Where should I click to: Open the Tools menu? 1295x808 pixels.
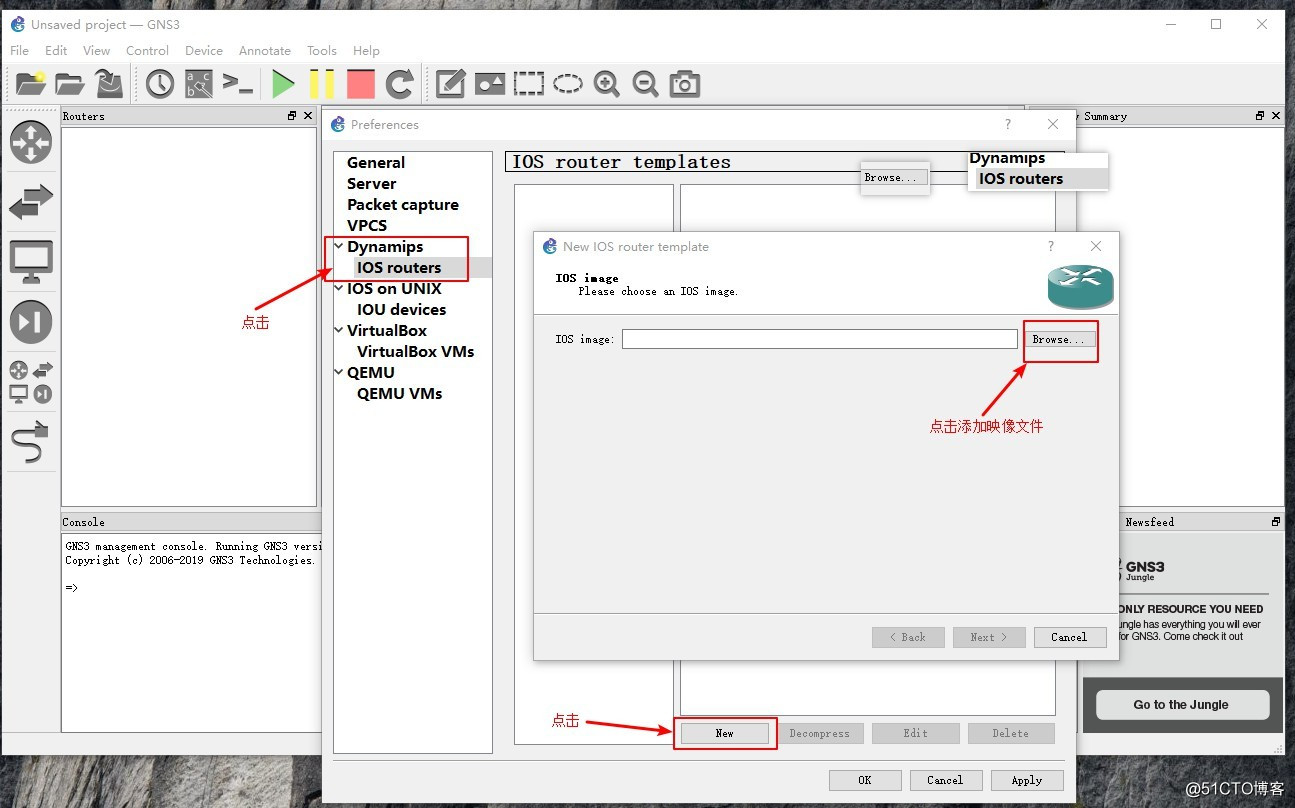[x=322, y=50]
